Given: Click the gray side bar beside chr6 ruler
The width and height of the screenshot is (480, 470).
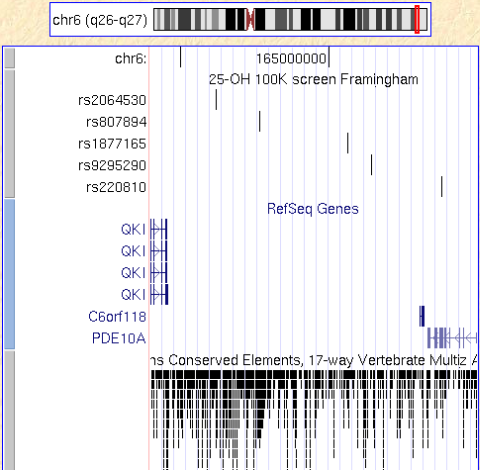Looking at the screenshot, I should coord(10,58).
